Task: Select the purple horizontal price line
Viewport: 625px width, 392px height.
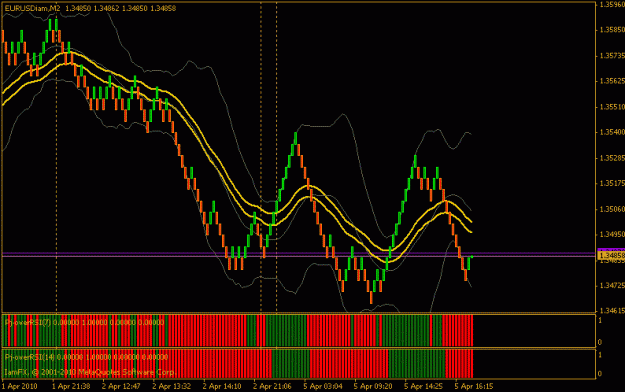Action: [299, 253]
